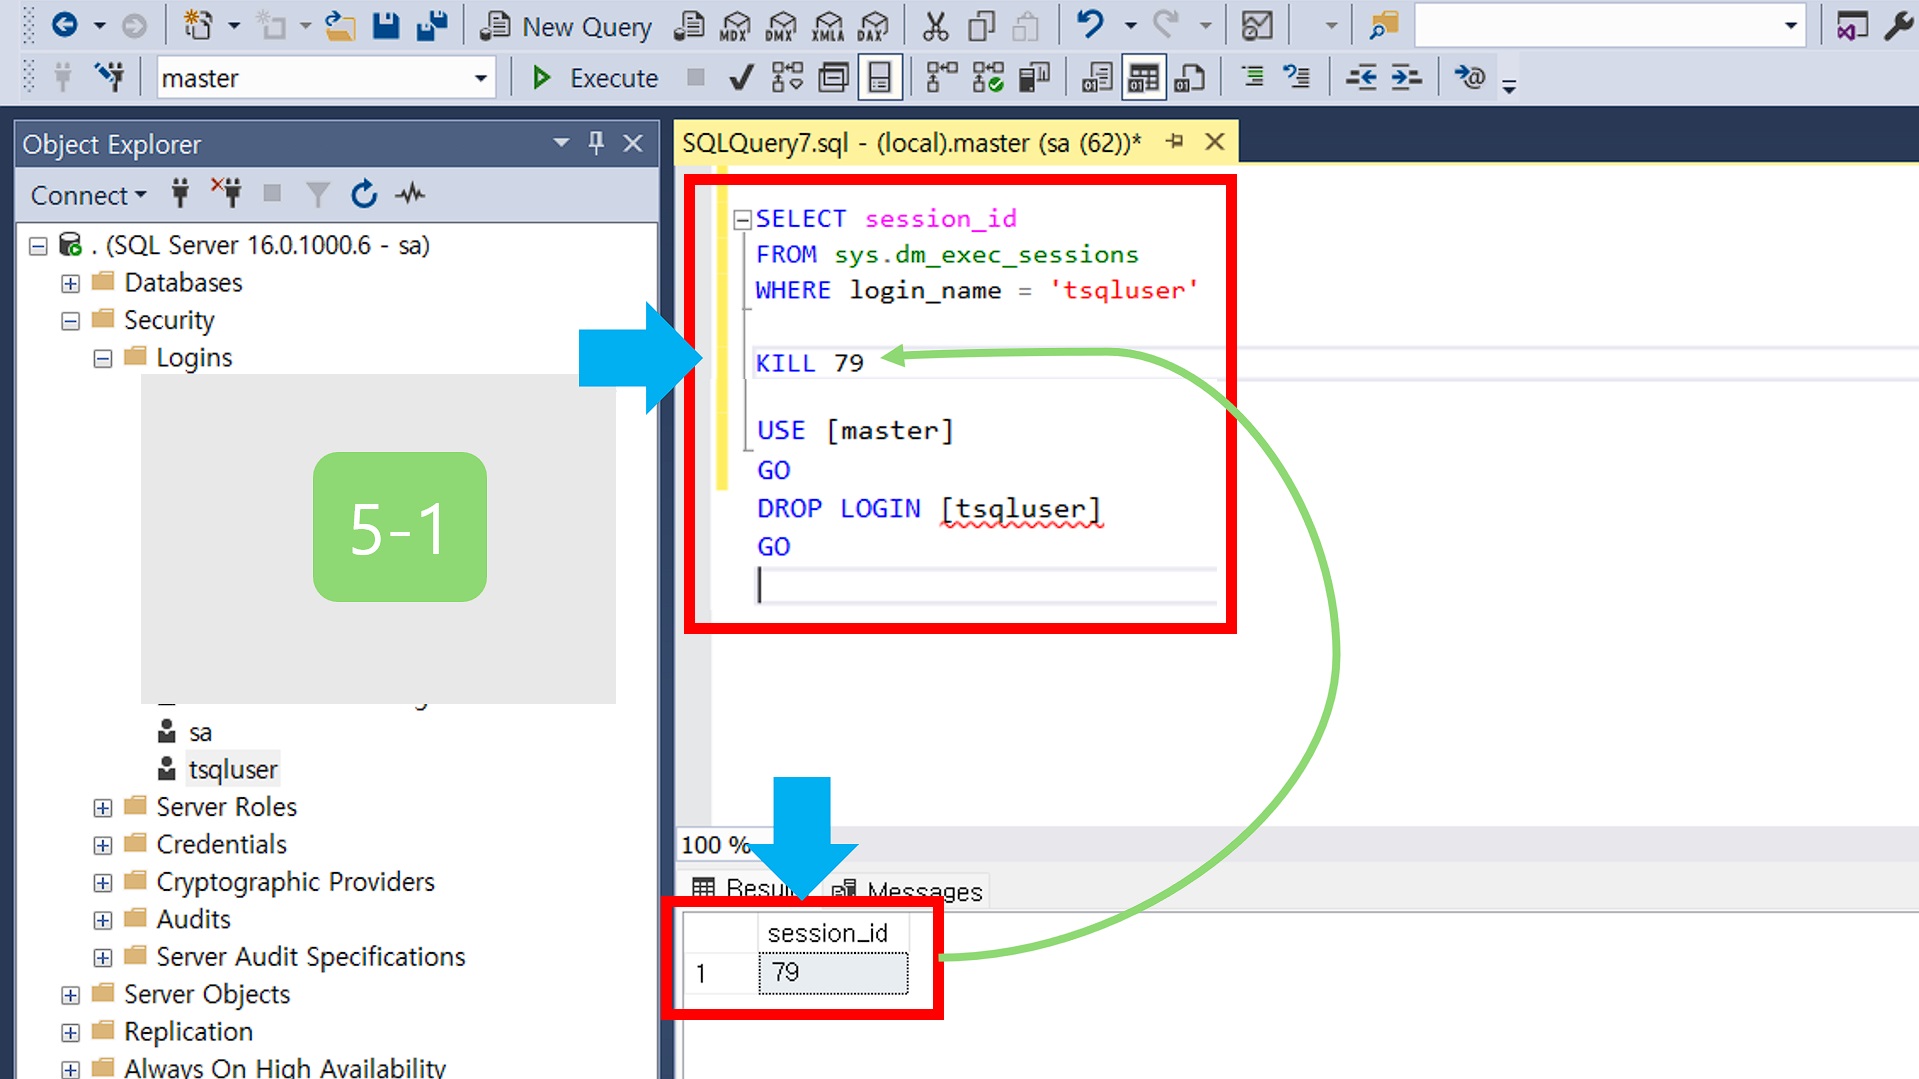Click the Decrease Indent icon

1361,77
